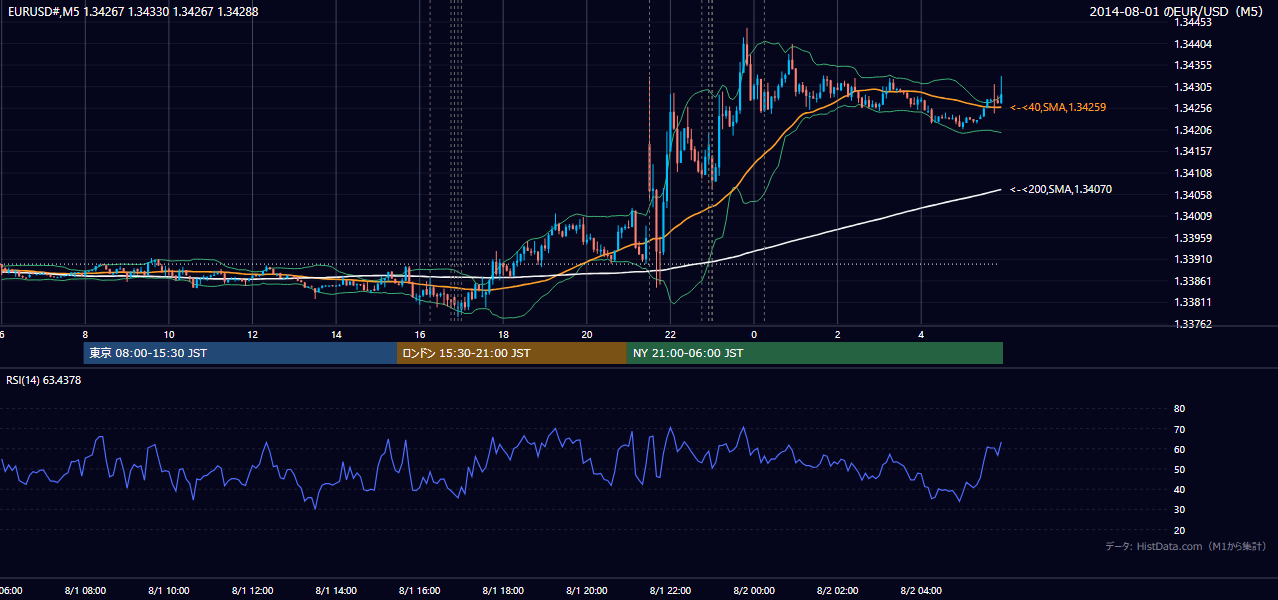Image resolution: width=1278 pixels, height=600 pixels.
Task: Click price level 1.33762 on axis
Action: (1193, 324)
